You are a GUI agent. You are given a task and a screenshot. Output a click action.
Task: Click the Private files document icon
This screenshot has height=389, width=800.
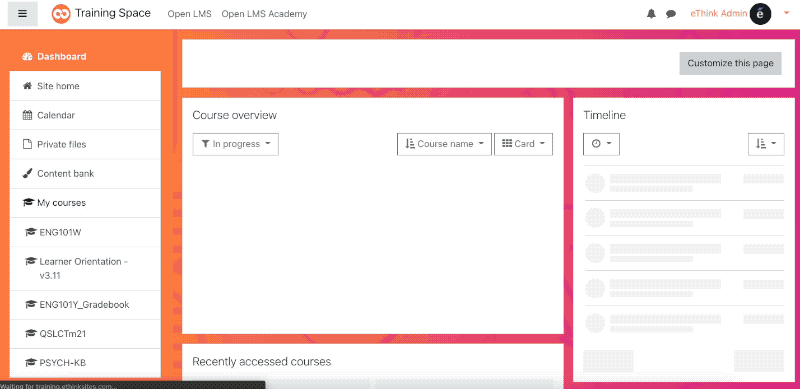tap(28, 144)
